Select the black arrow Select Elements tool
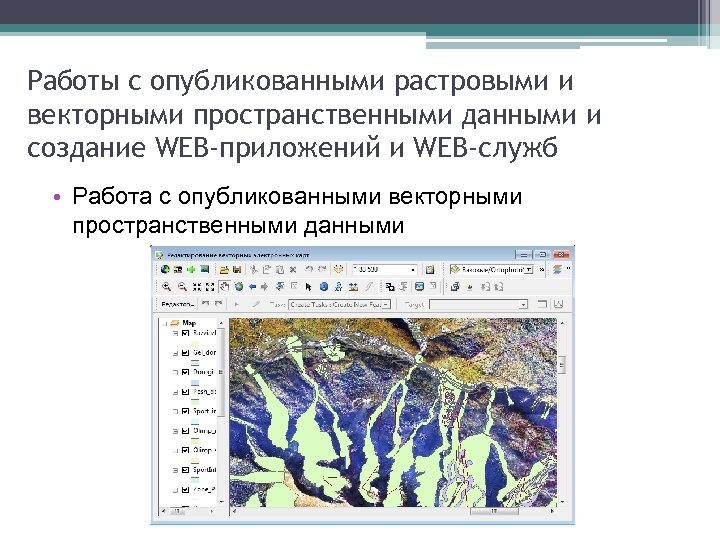The height and width of the screenshot is (540, 720). coord(309,287)
